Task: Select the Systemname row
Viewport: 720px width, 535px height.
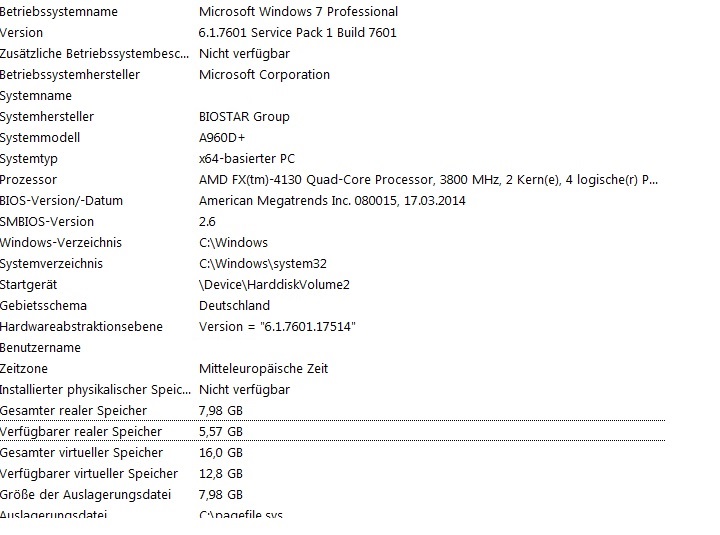Action: 36,96
